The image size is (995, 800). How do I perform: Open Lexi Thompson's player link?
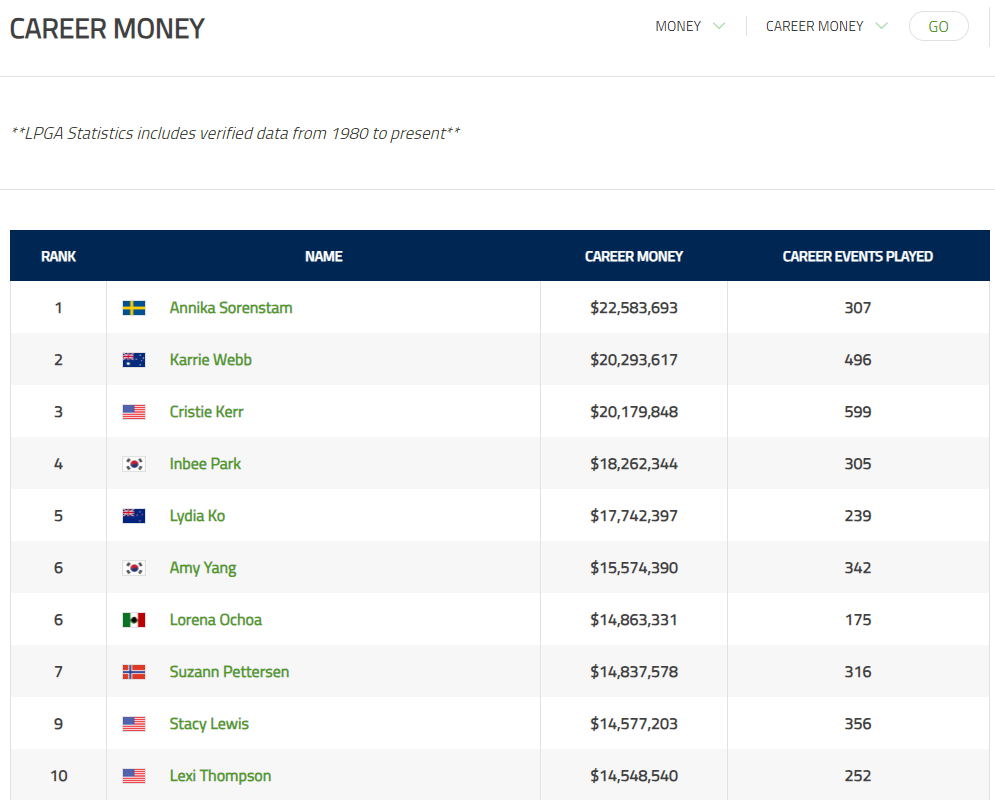(x=220, y=776)
